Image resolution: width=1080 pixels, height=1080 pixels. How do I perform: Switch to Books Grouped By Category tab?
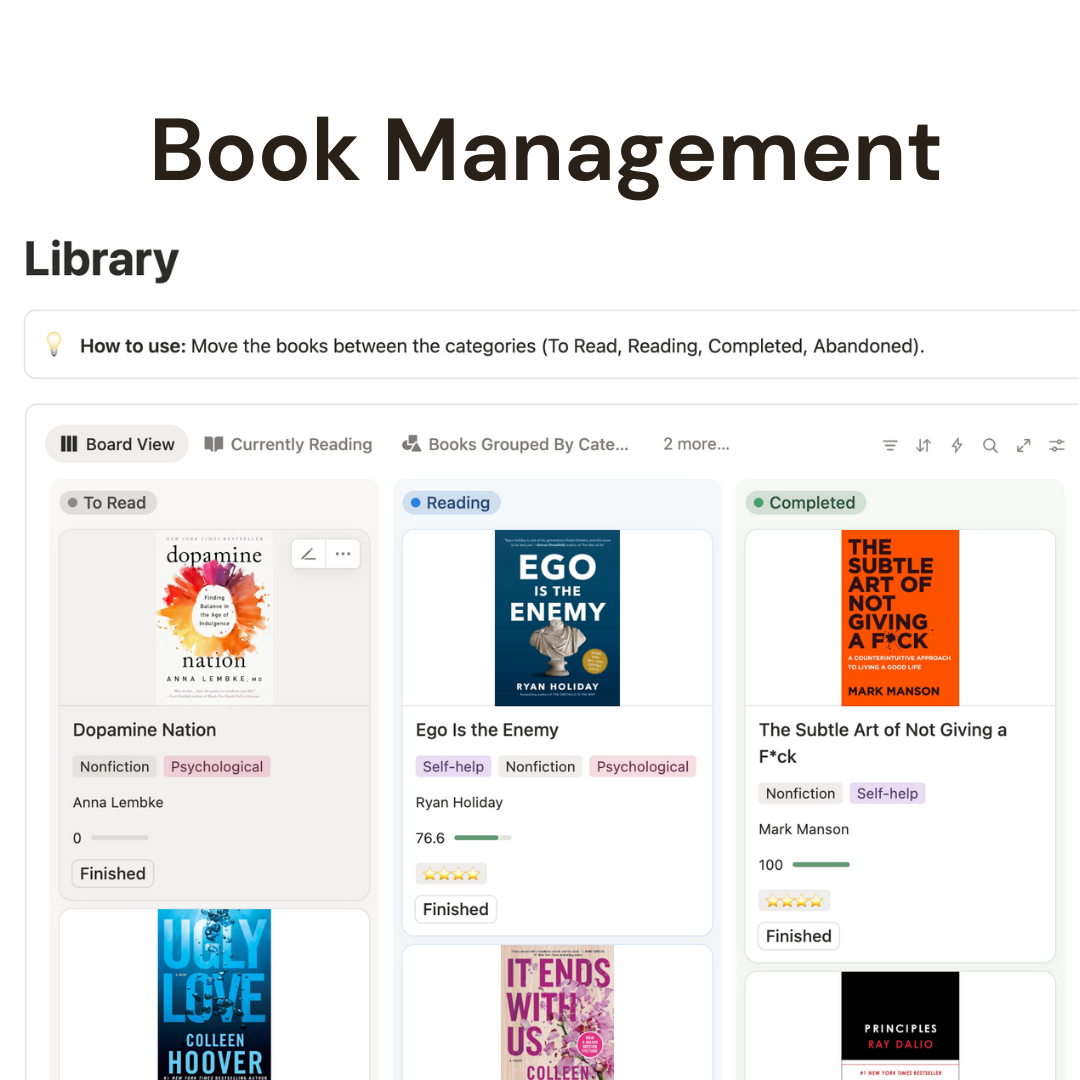(515, 444)
